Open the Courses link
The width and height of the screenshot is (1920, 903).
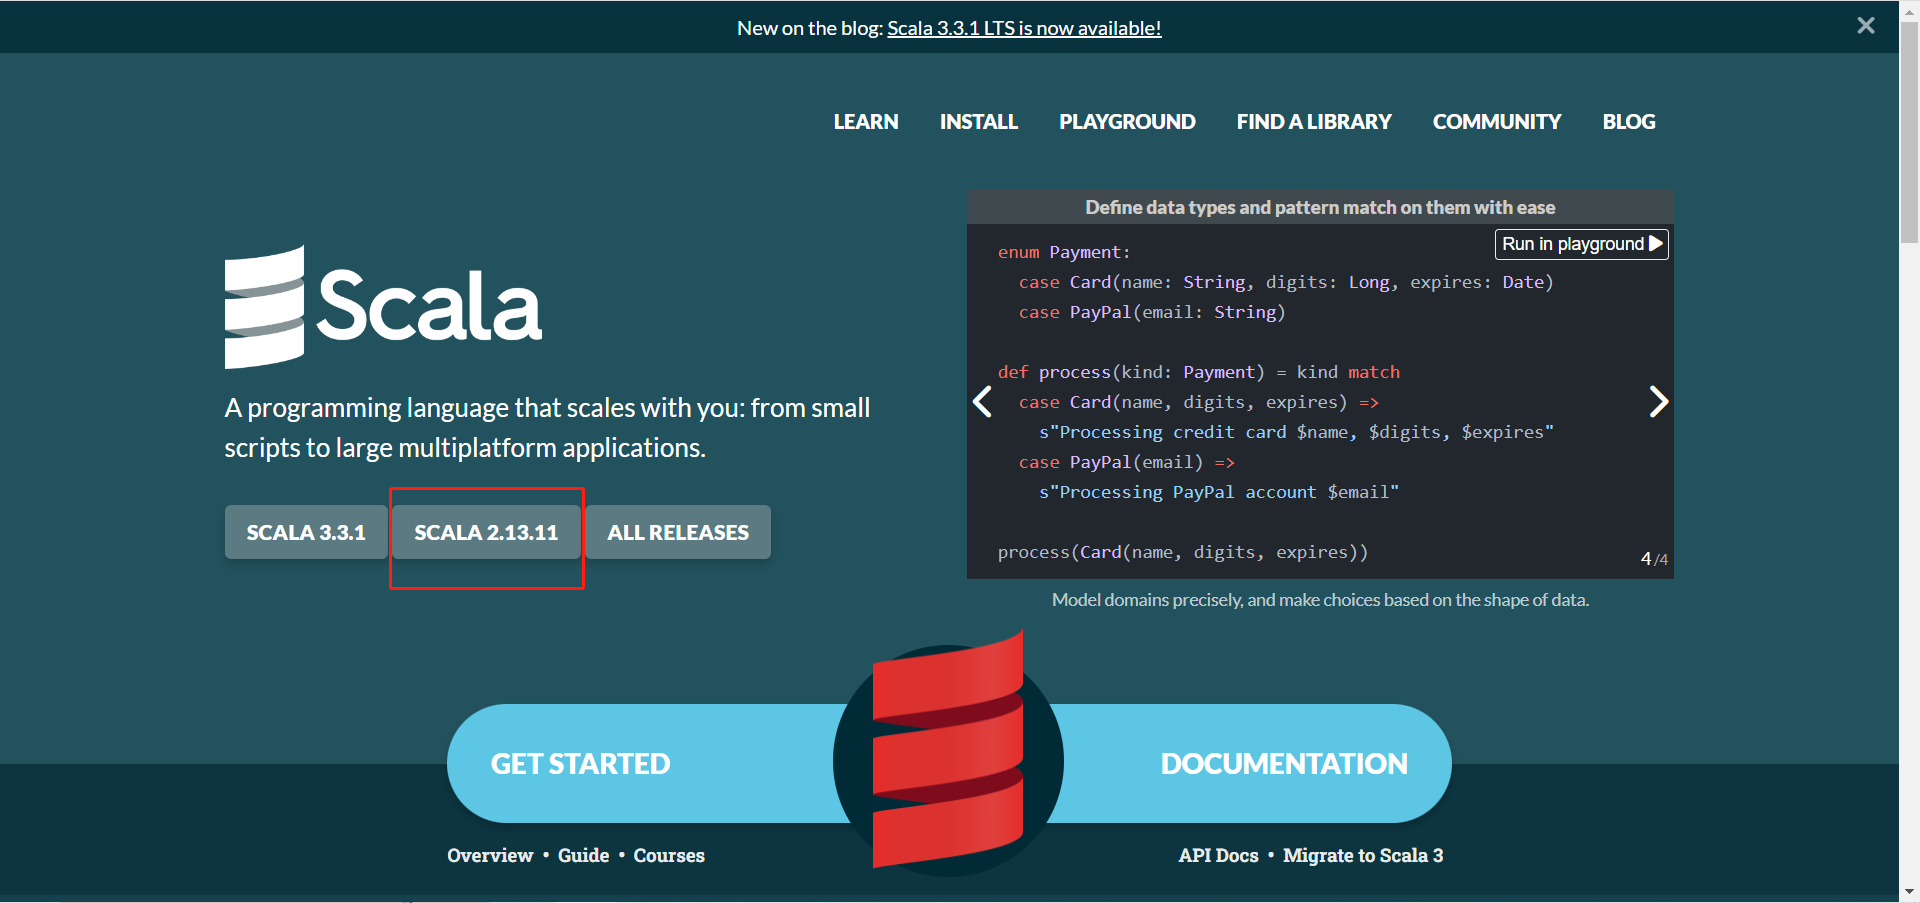point(669,856)
